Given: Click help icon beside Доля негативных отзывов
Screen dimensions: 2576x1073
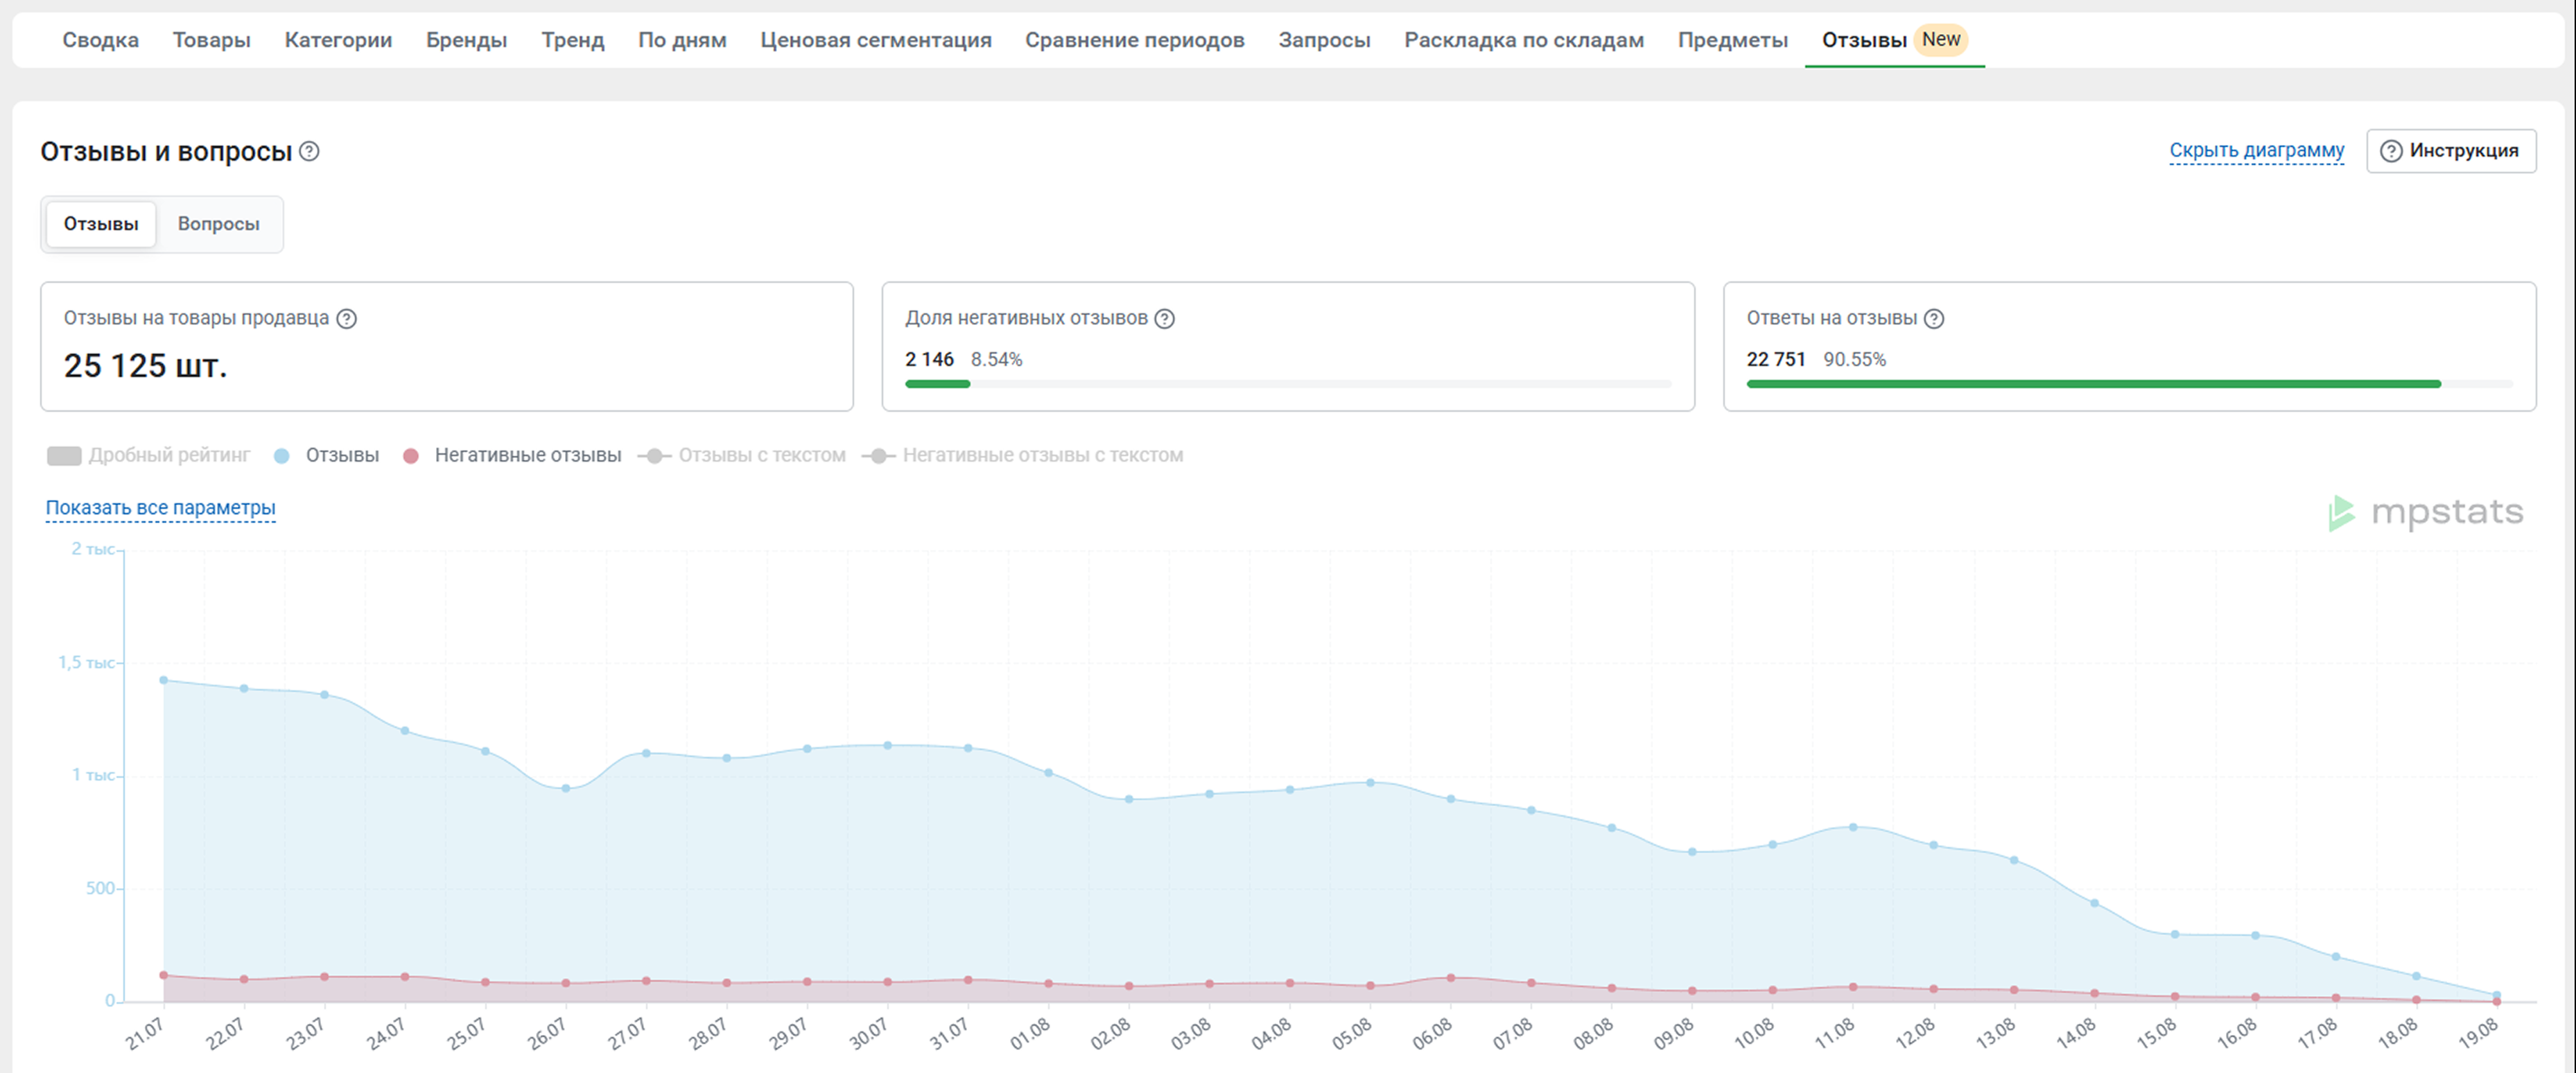Looking at the screenshot, I should [1164, 319].
